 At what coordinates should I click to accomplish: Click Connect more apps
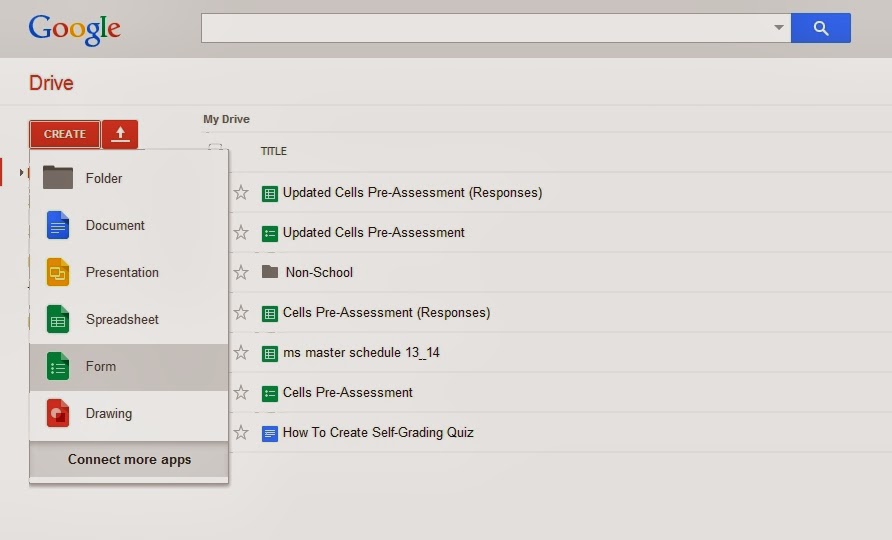(x=129, y=460)
